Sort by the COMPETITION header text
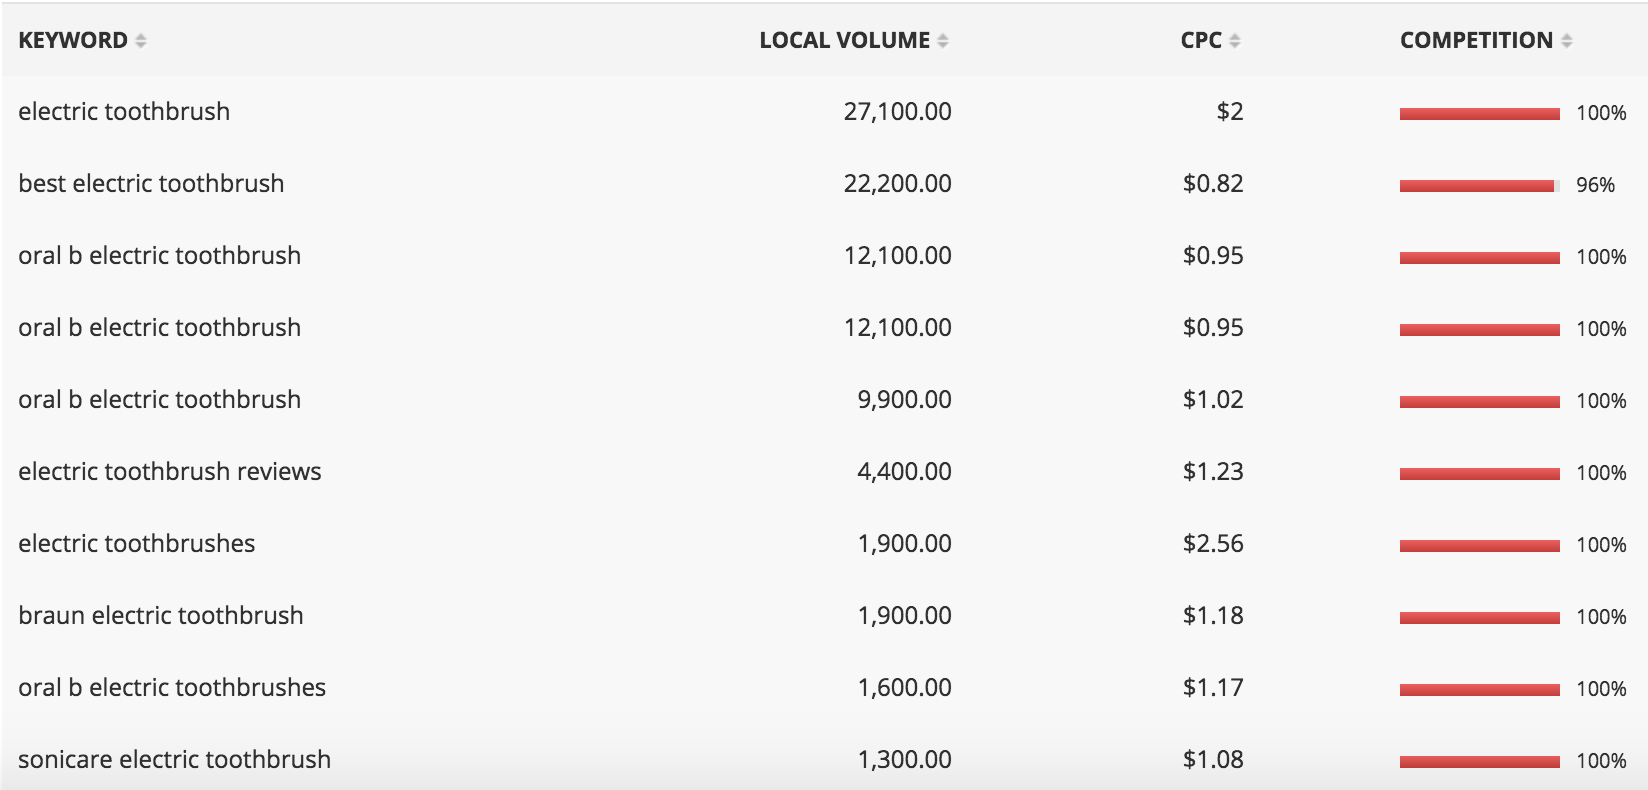Image resolution: width=1648 pixels, height=790 pixels. [1476, 41]
